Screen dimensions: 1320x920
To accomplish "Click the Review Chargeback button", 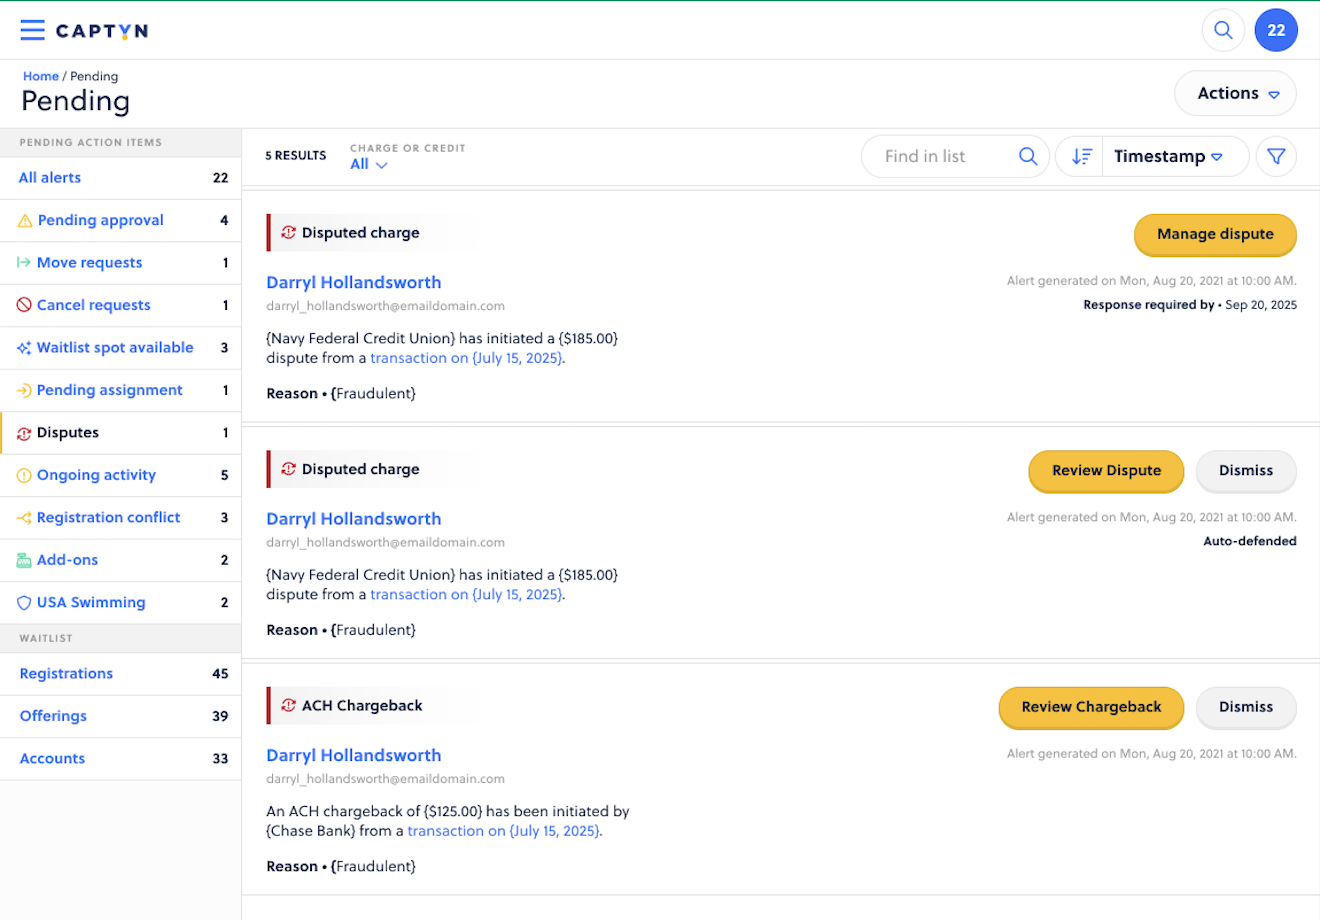I will (1091, 707).
